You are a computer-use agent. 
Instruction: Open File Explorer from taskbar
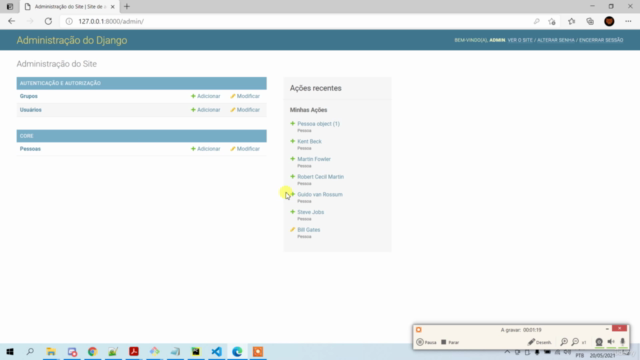51,351
